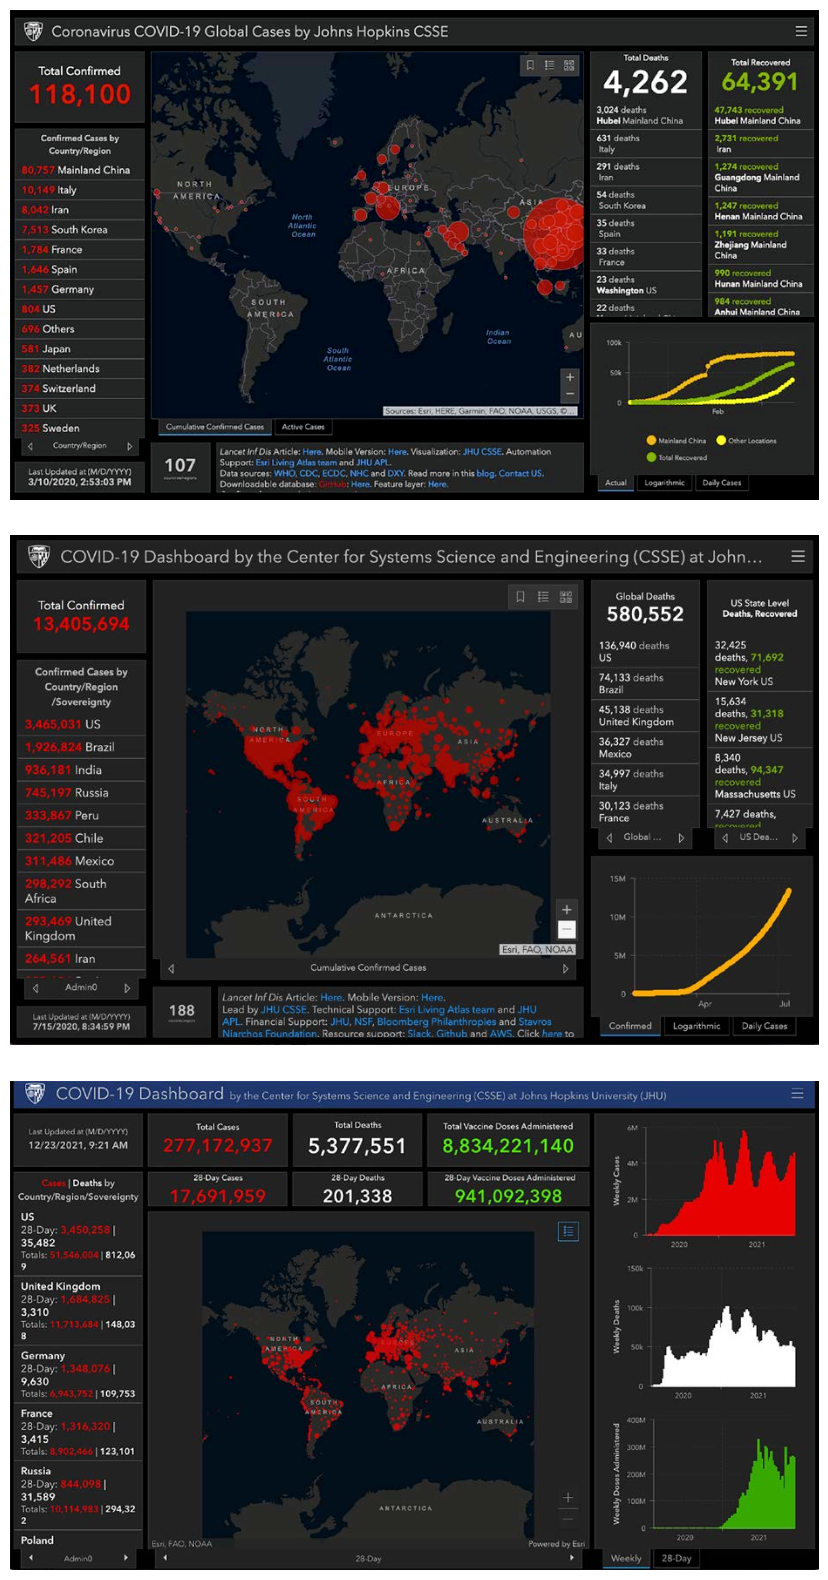Switch 7/15/2020 chart to Logarithmic tab
The width and height of the screenshot is (828, 1580).
click(697, 1026)
